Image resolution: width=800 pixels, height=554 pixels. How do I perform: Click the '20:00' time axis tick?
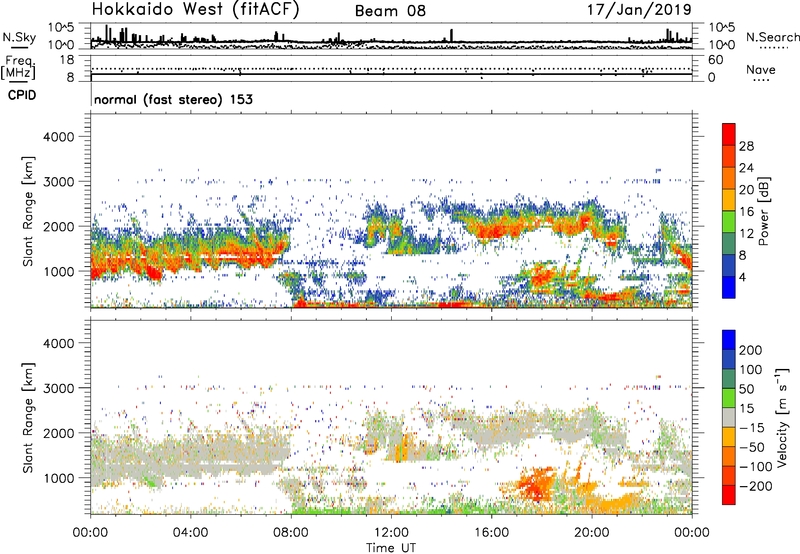click(592, 533)
